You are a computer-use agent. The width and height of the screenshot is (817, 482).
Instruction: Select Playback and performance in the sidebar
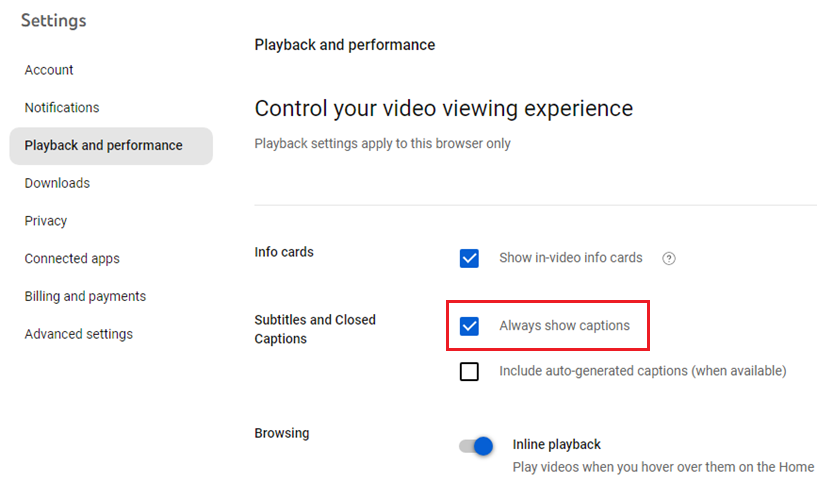pyautogui.click(x=104, y=146)
